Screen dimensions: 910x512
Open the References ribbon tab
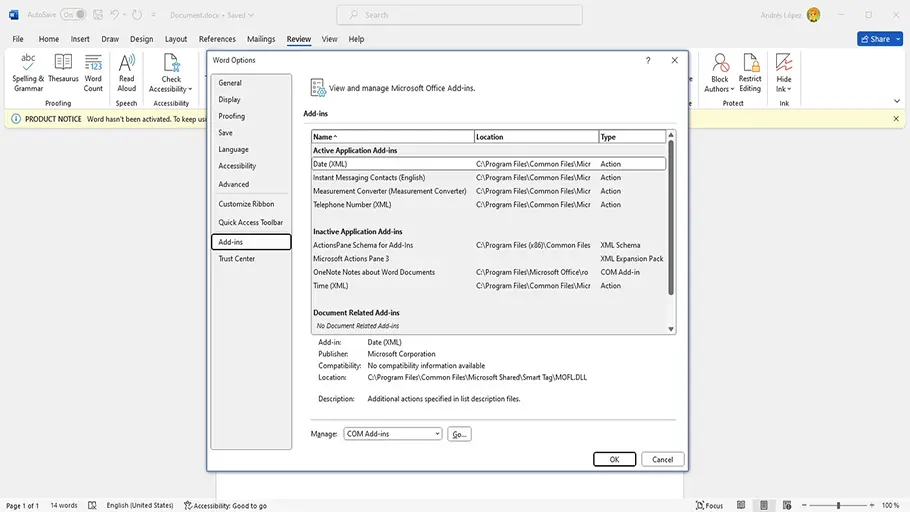[x=217, y=39]
